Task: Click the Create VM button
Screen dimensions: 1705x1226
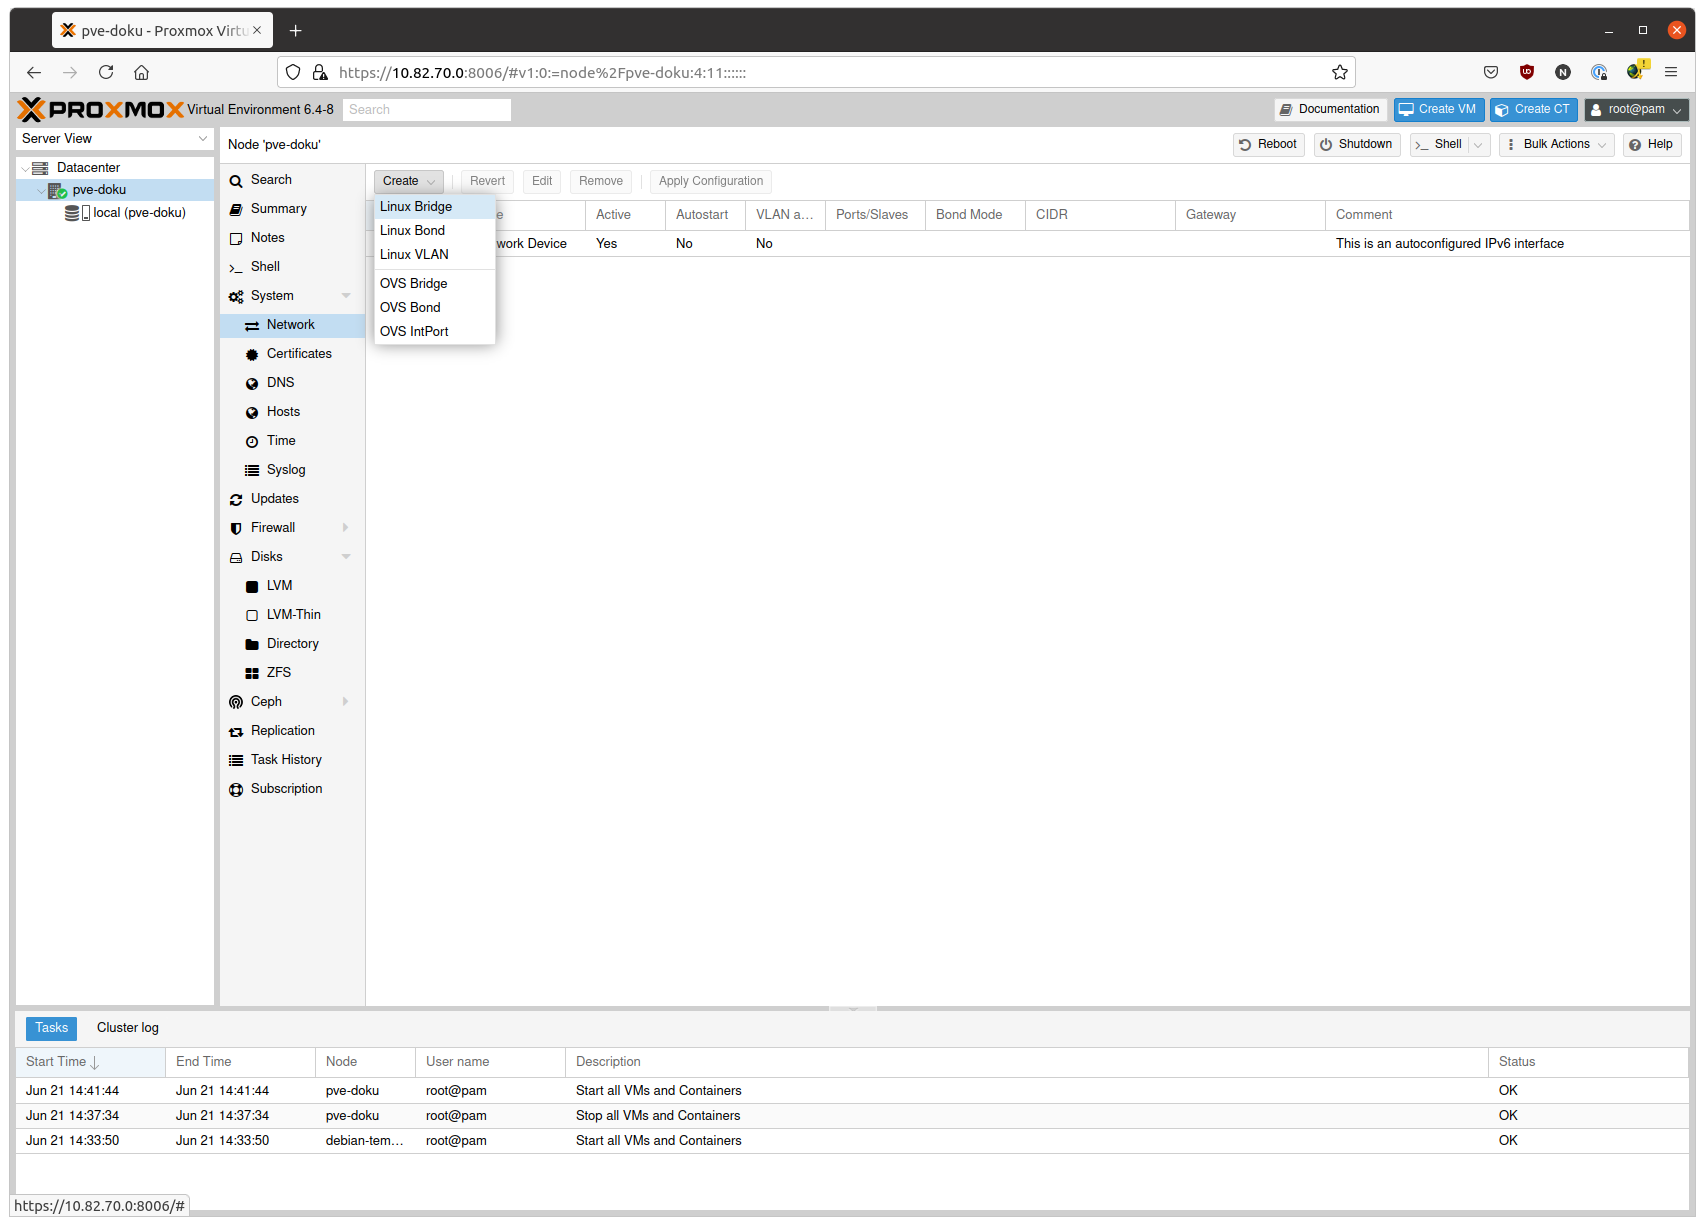Action: pyautogui.click(x=1438, y=110)
